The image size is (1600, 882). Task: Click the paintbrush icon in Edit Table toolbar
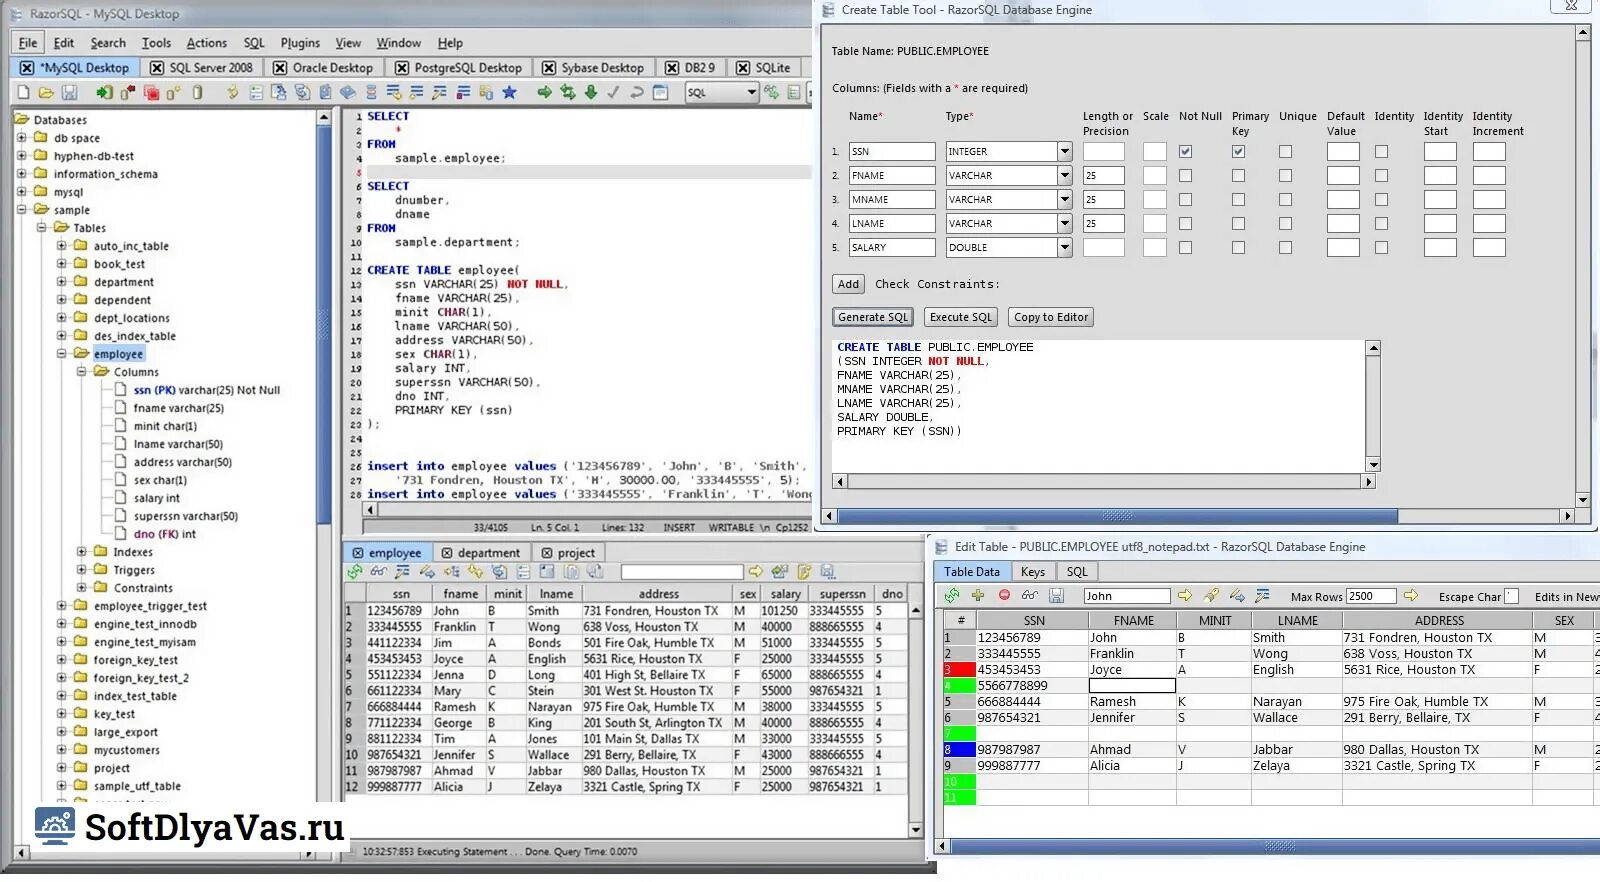1211,595
